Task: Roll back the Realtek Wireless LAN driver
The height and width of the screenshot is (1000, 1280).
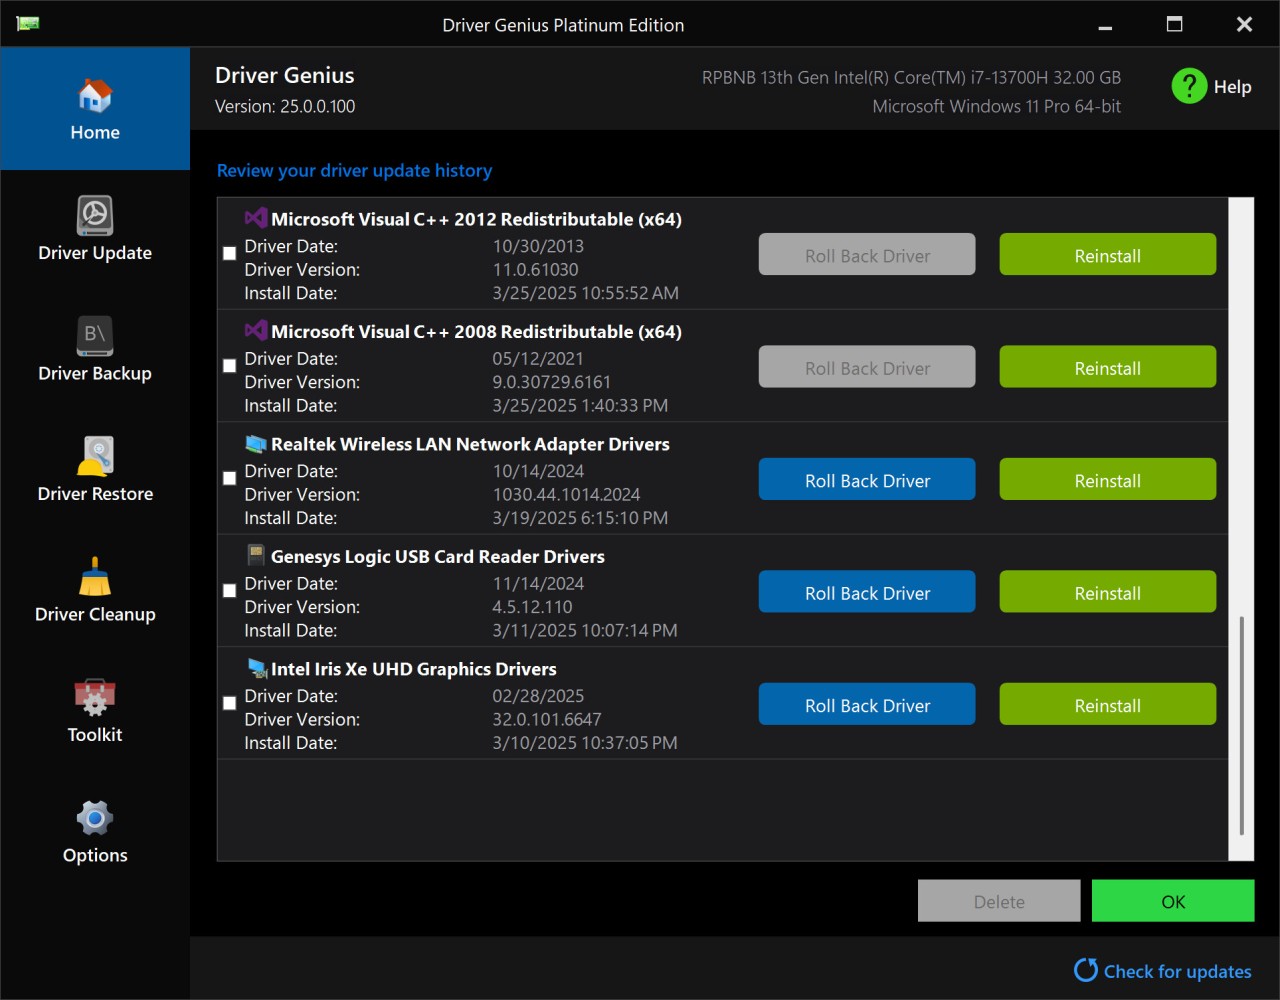Action: click(x=867, y=480)
